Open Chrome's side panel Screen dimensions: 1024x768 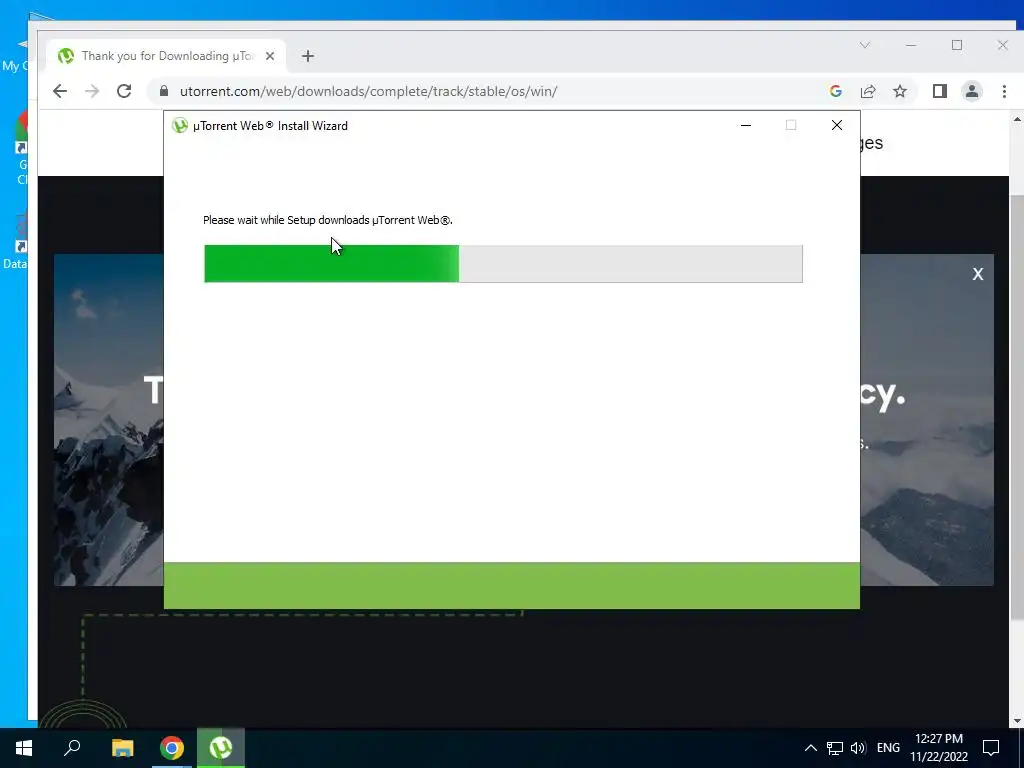click(940, 91)
